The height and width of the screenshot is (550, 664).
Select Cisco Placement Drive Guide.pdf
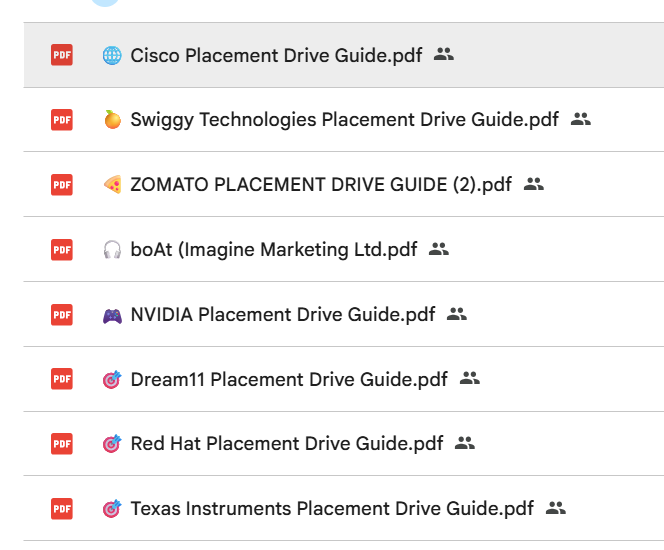coord(276,55)
